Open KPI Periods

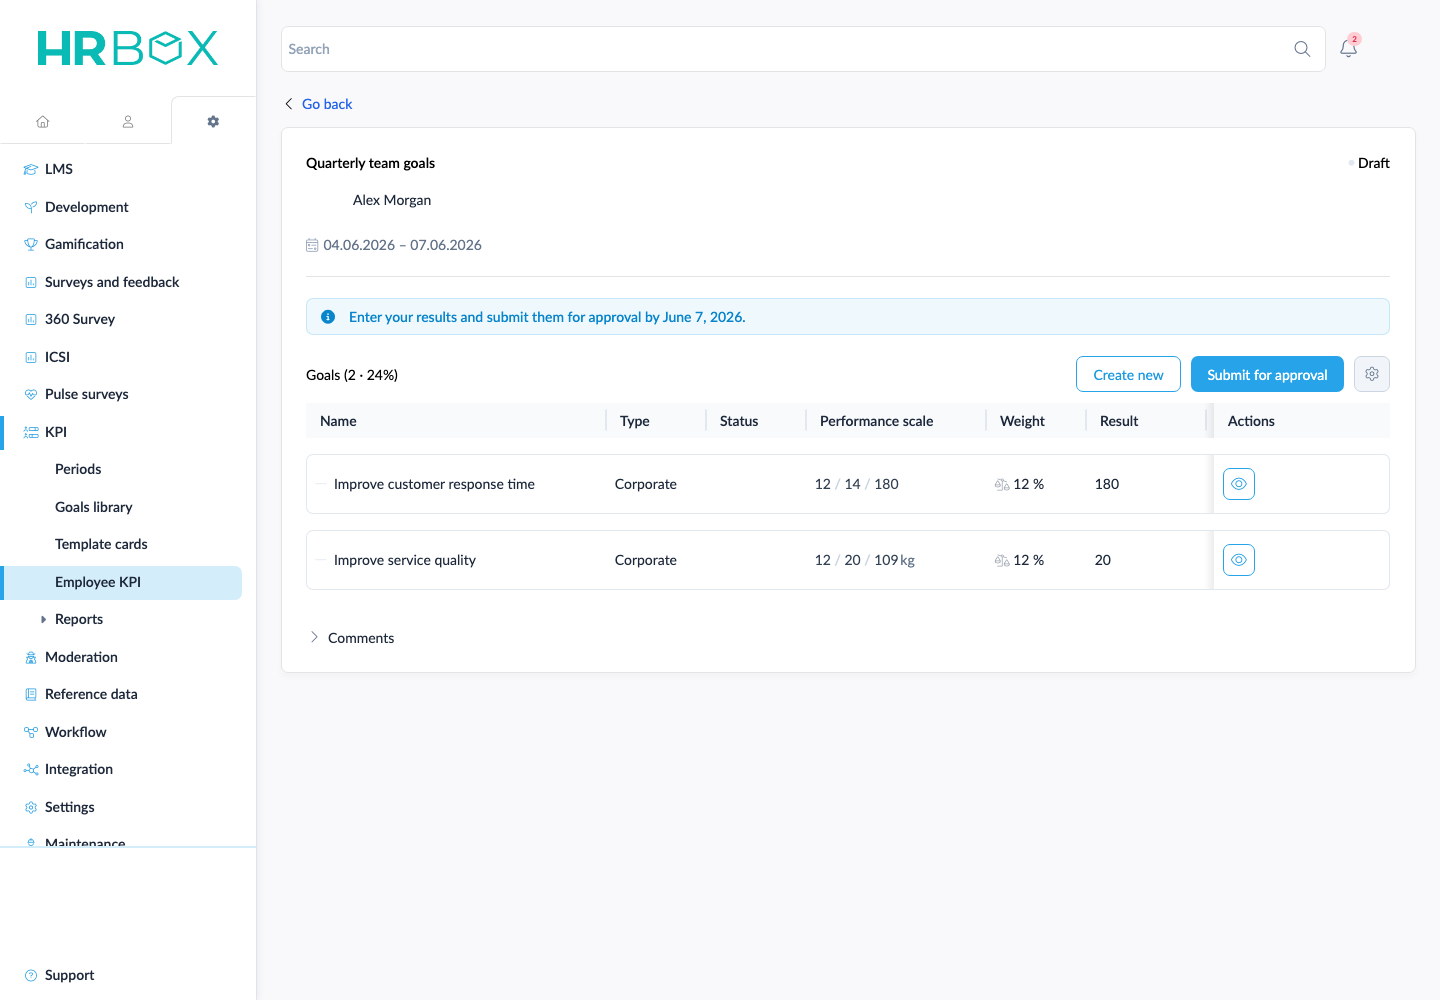(x=78, y=469)
